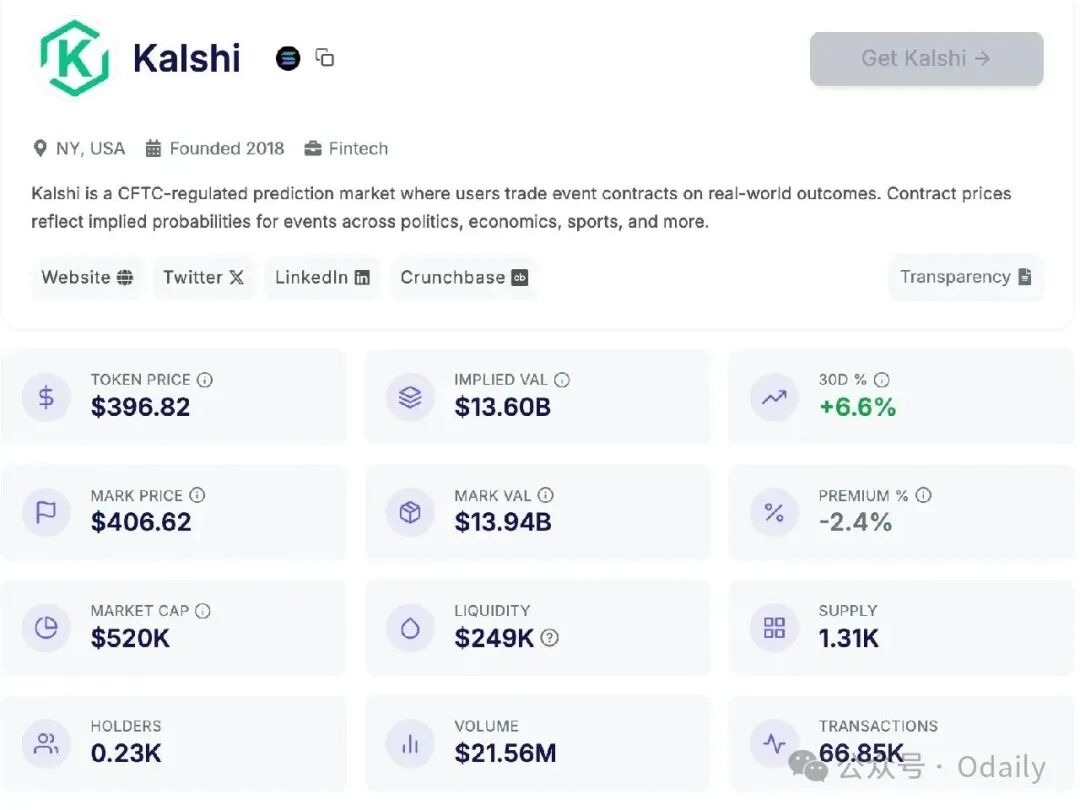This screenshot has width=1080, height=810.
Task: Open the Twitter X profile link
Action: click(204, 277)
